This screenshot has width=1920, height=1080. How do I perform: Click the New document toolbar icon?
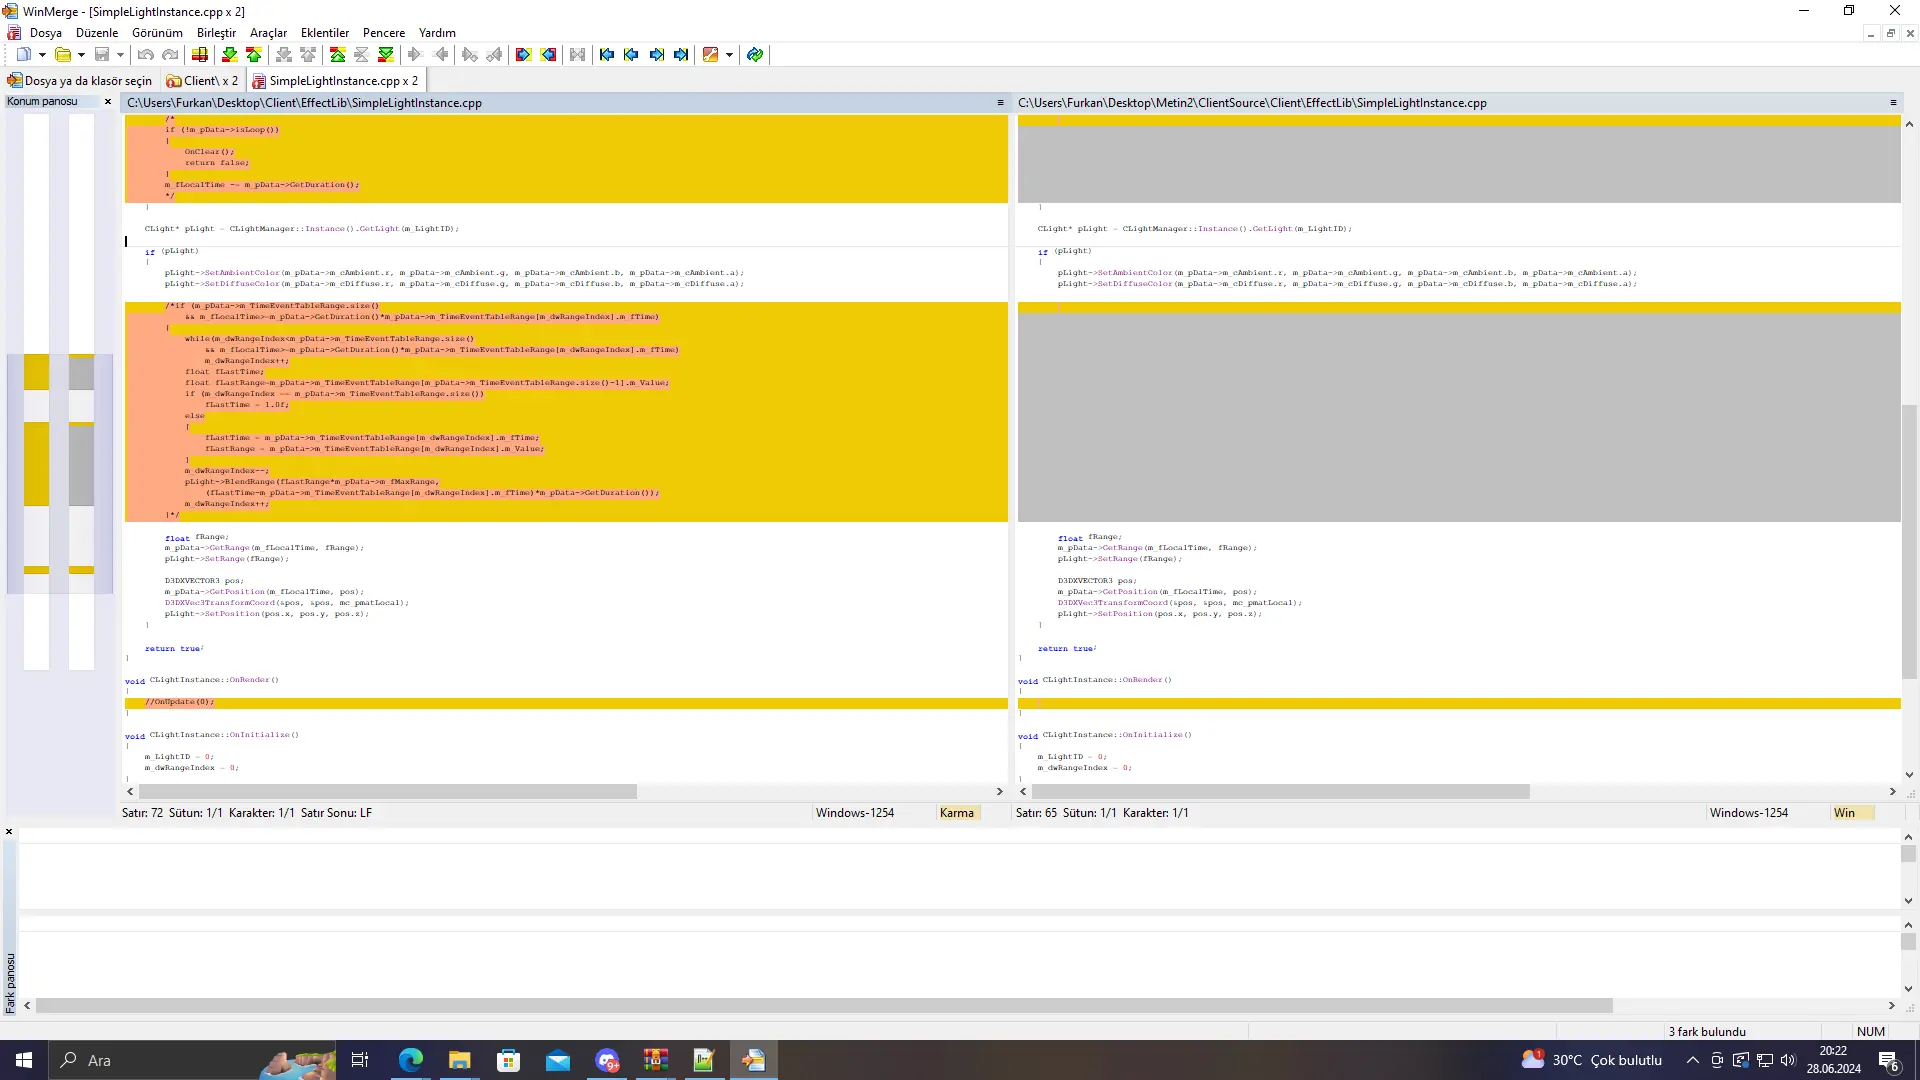click(x=24, y=55)
